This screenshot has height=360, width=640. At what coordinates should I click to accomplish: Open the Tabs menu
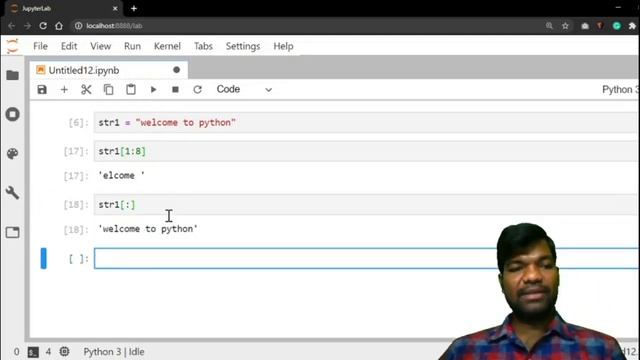coord(203,46)
